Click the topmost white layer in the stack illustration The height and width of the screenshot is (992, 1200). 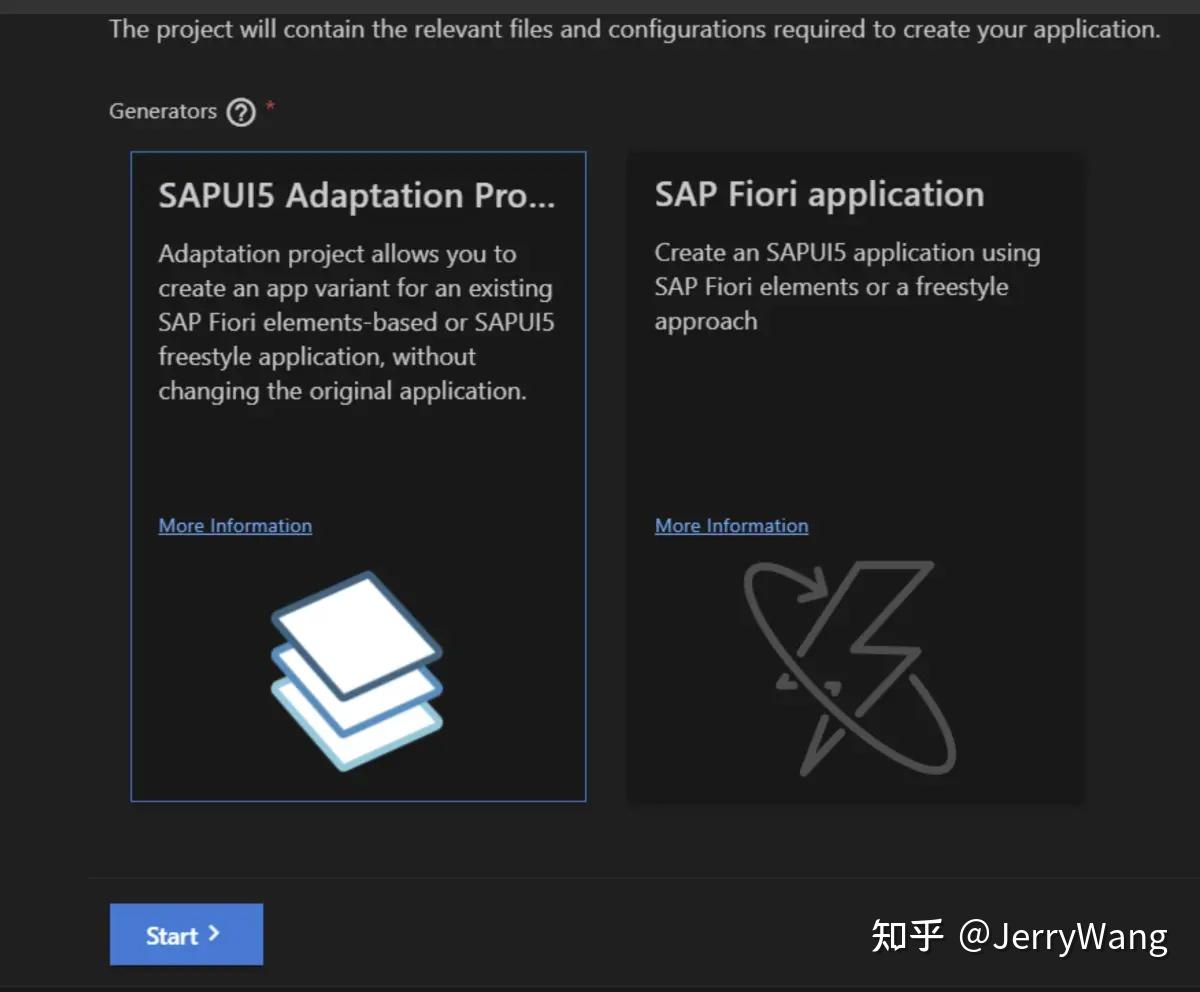click(x=355, y=630)
